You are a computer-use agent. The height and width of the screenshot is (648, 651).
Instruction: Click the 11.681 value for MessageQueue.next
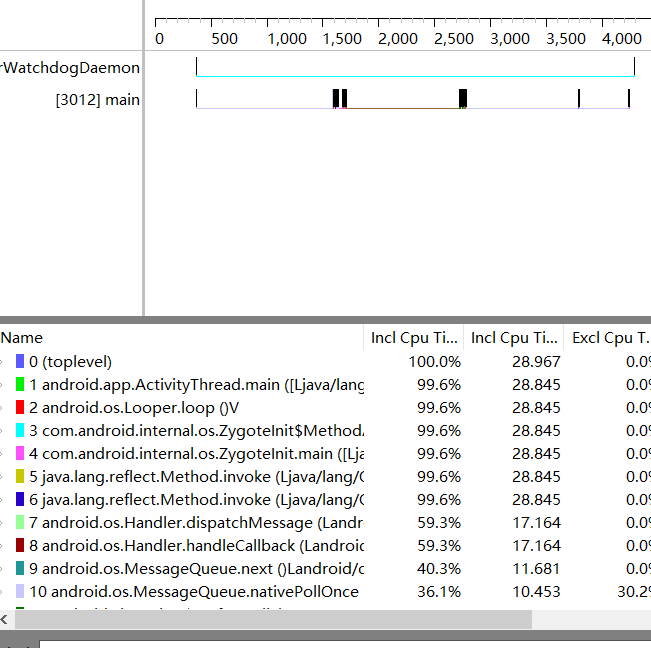point(536,569)
